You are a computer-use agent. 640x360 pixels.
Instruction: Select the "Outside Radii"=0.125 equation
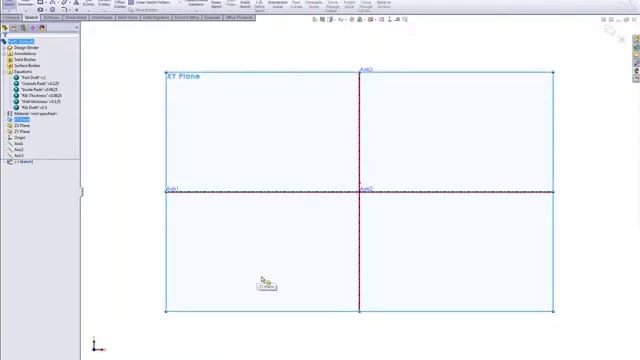click(x=40, y=84)
